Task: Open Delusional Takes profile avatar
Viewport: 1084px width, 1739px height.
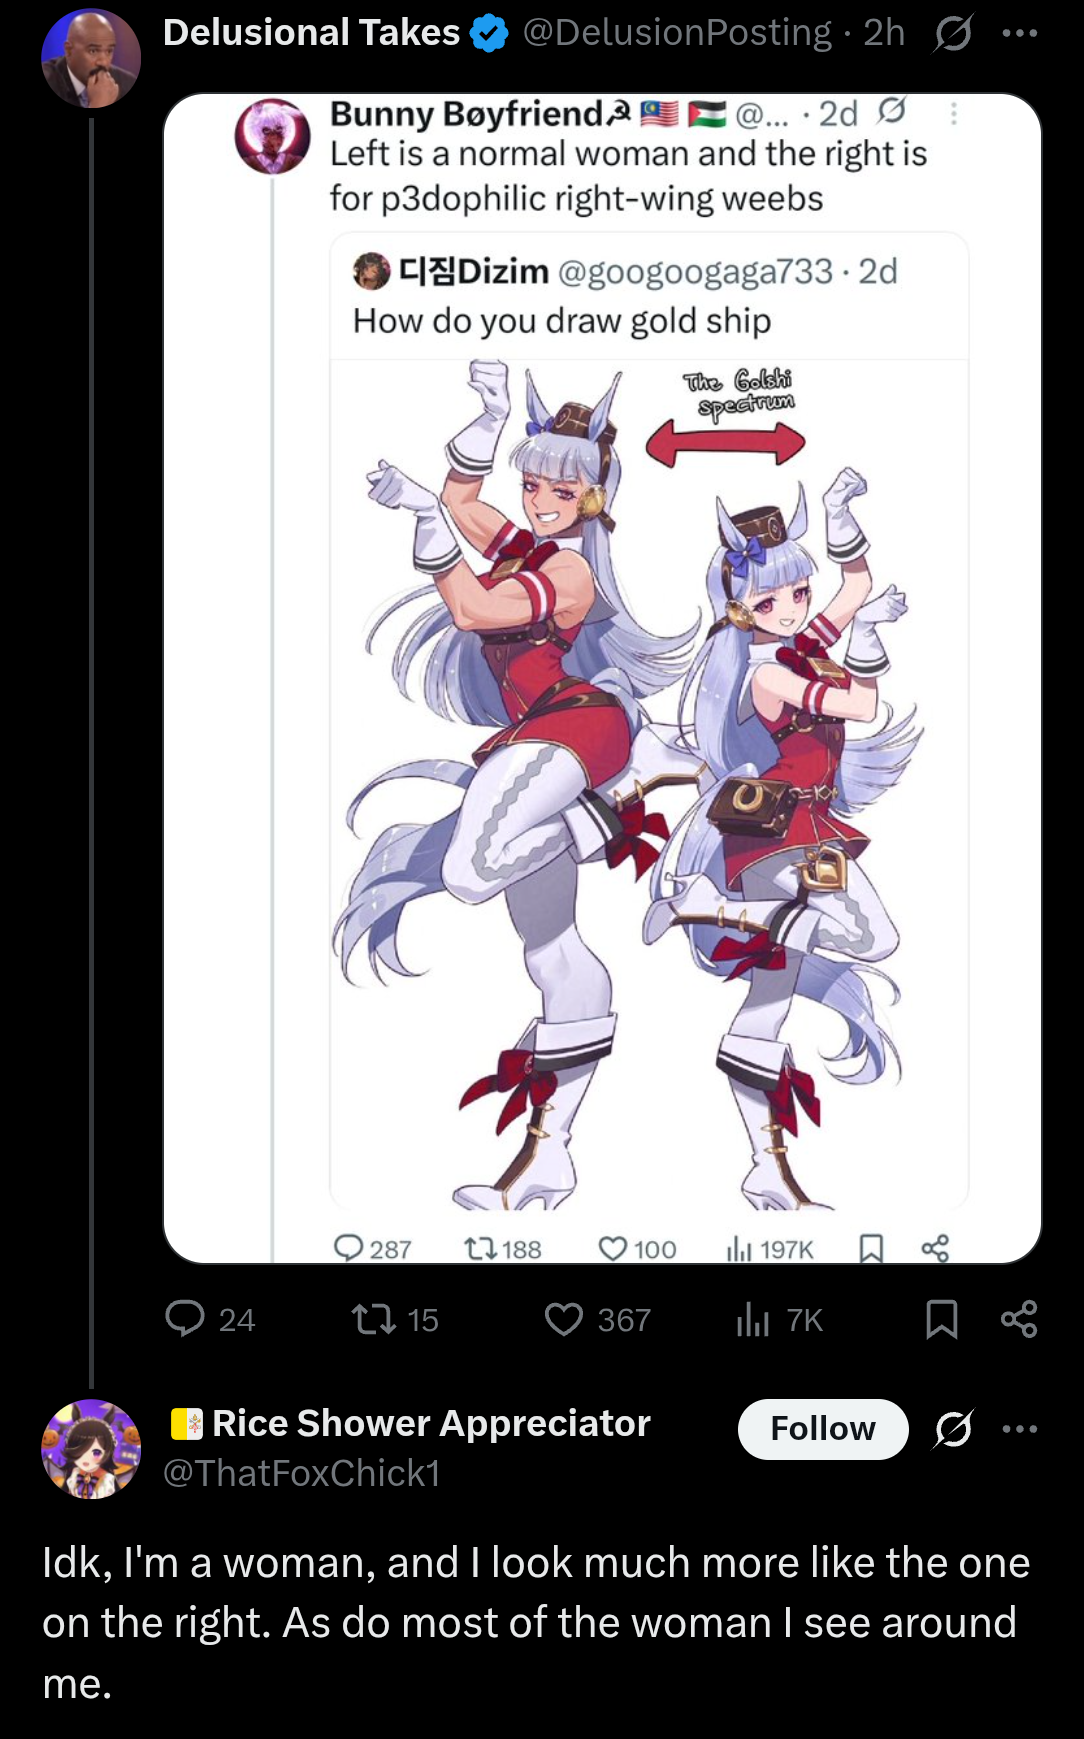Action: tap(91, 58)
